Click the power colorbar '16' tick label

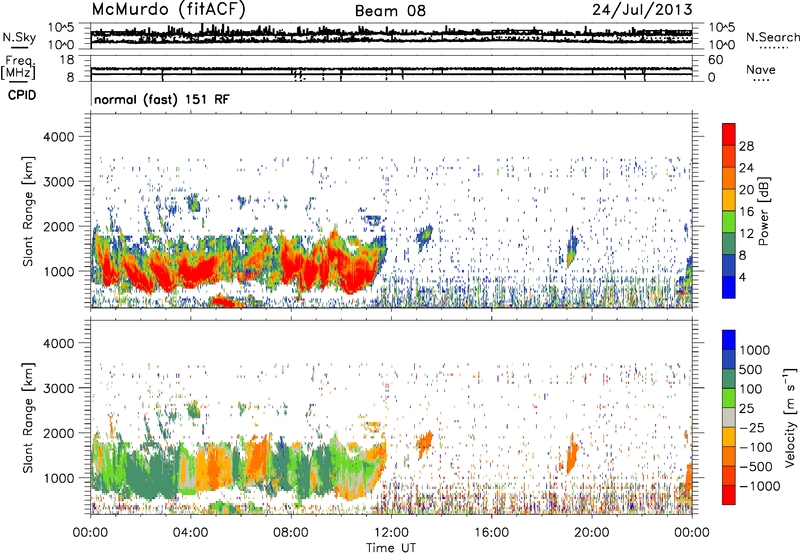(746, 211)
